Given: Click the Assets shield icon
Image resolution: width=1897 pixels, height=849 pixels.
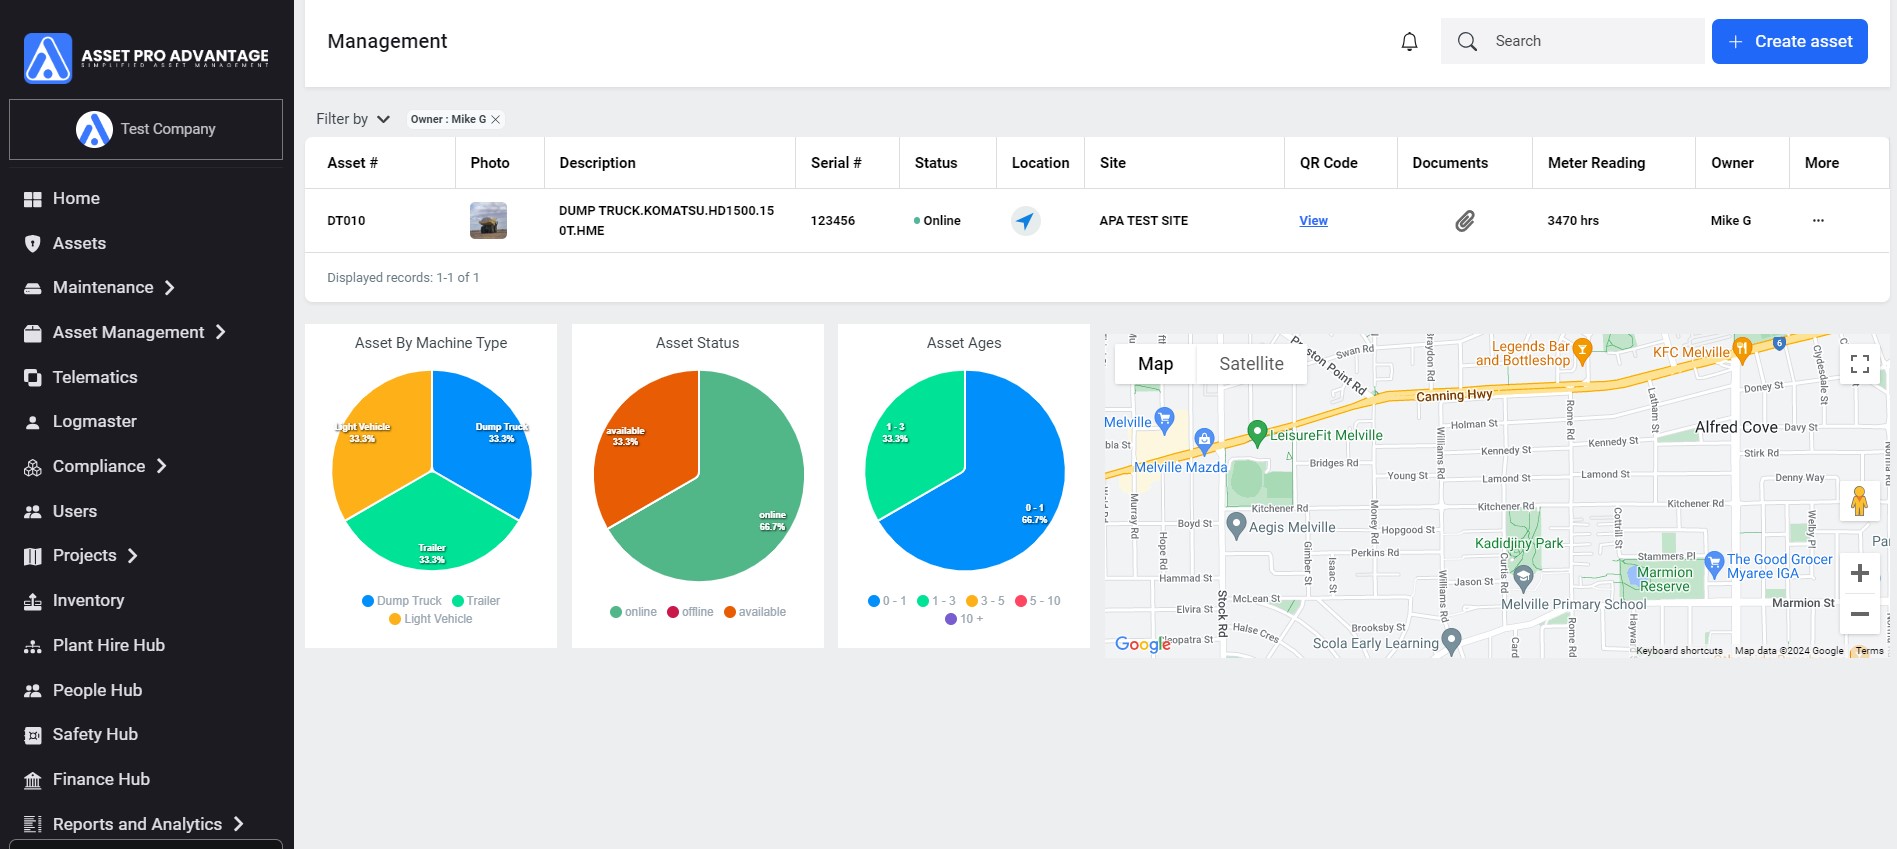Looking at the screenshot, I should (x=33, y=244).
